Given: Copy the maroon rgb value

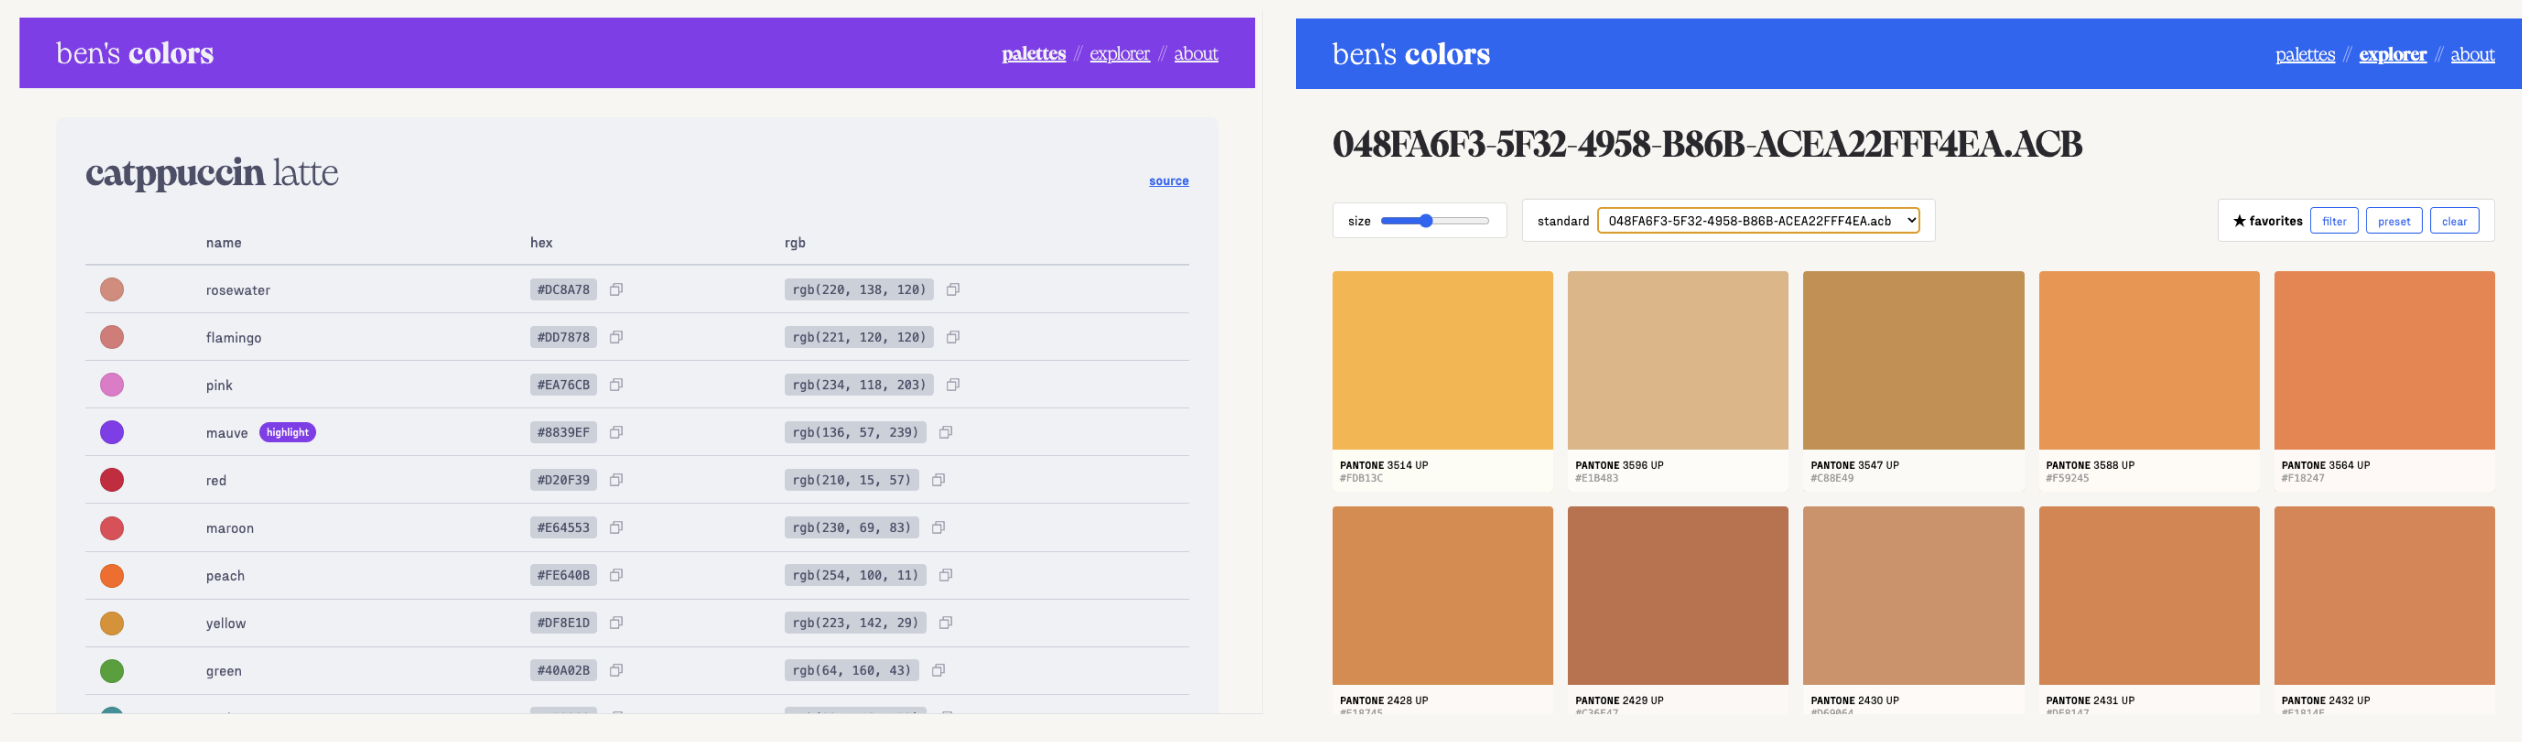Looking at the screenshot, I should point(938,528).
